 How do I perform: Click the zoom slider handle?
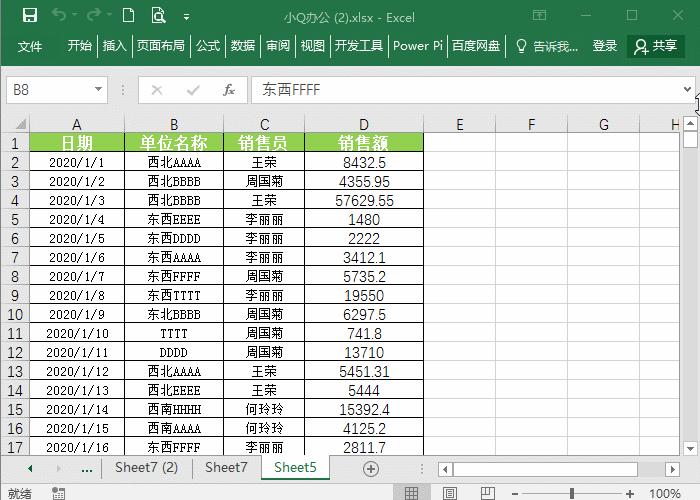point(572,493)
